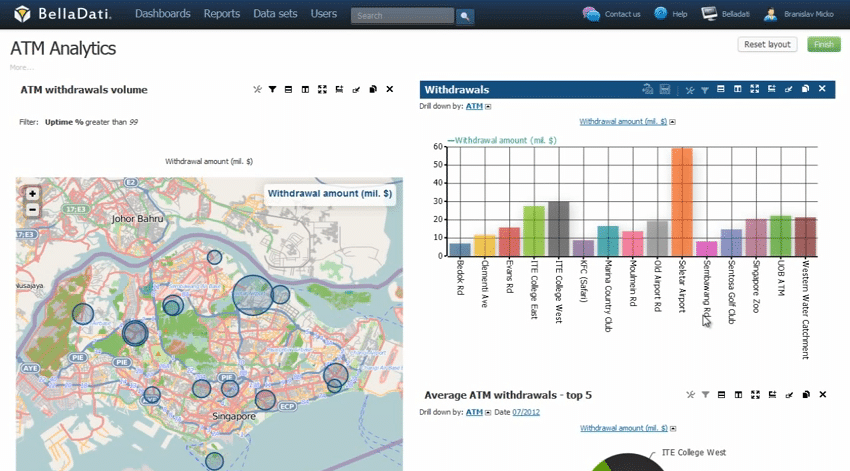Click copy icon on ATM withdrawals volume panel
This screenshot has height=471, width=850.
[x=373, y=90]
